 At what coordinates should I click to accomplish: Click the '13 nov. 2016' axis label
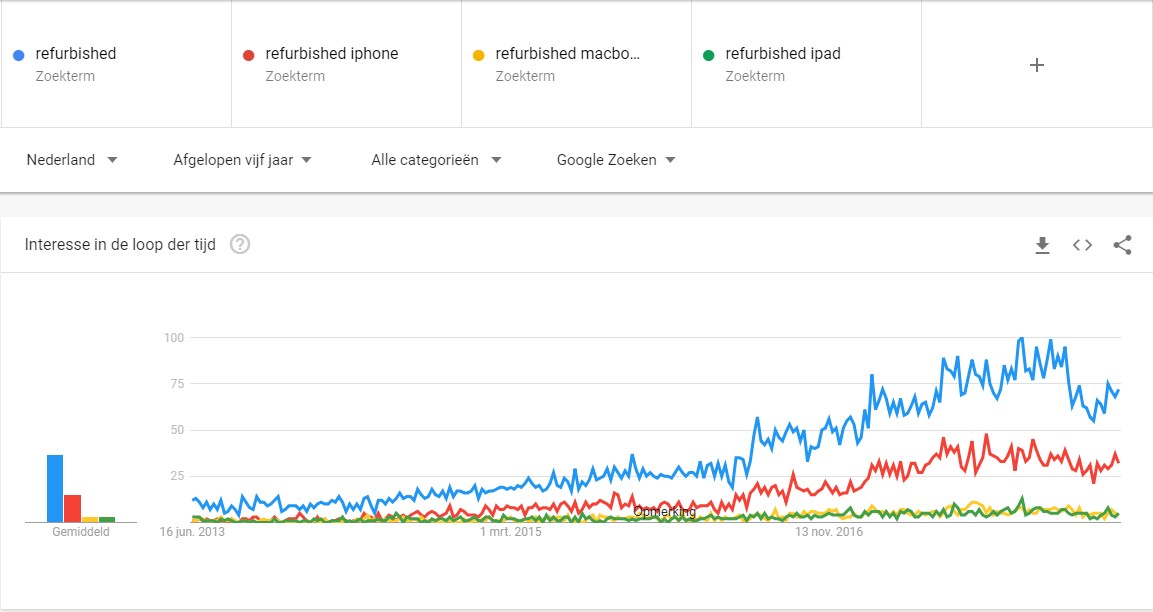click(x=828, y=532)
